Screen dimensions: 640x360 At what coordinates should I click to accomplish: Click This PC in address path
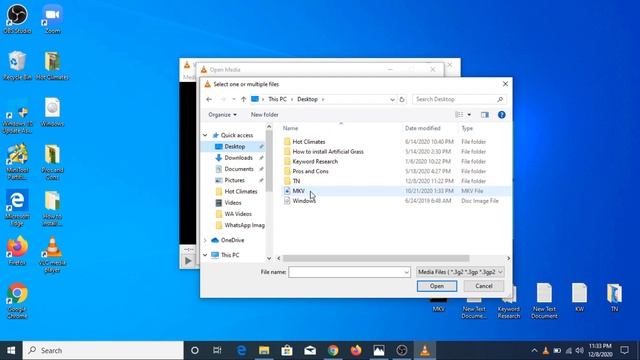click(278, 99)
